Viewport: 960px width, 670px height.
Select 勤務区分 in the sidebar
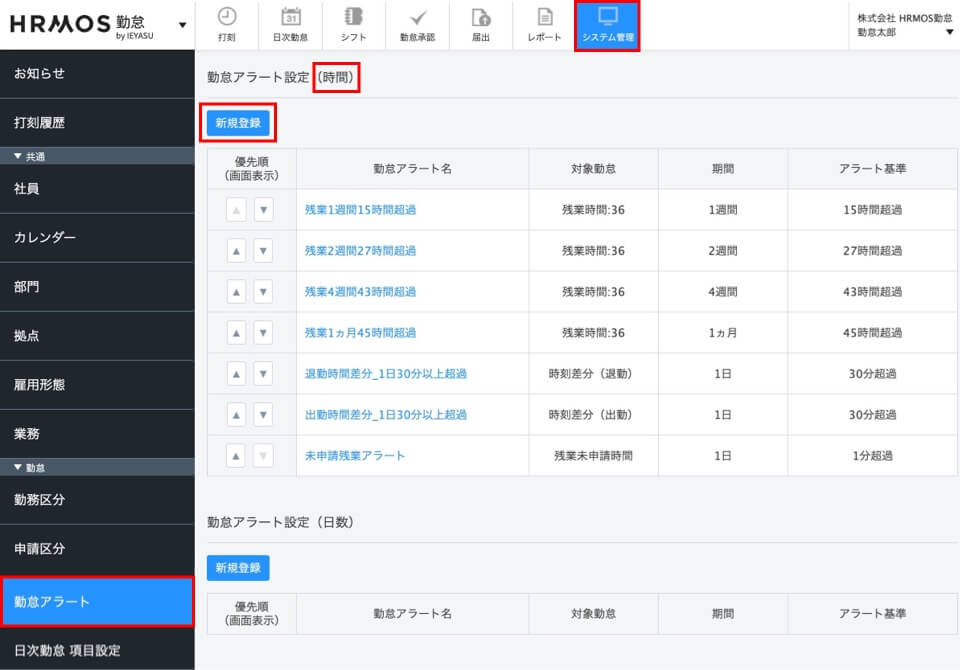click(x=97, y=499)
